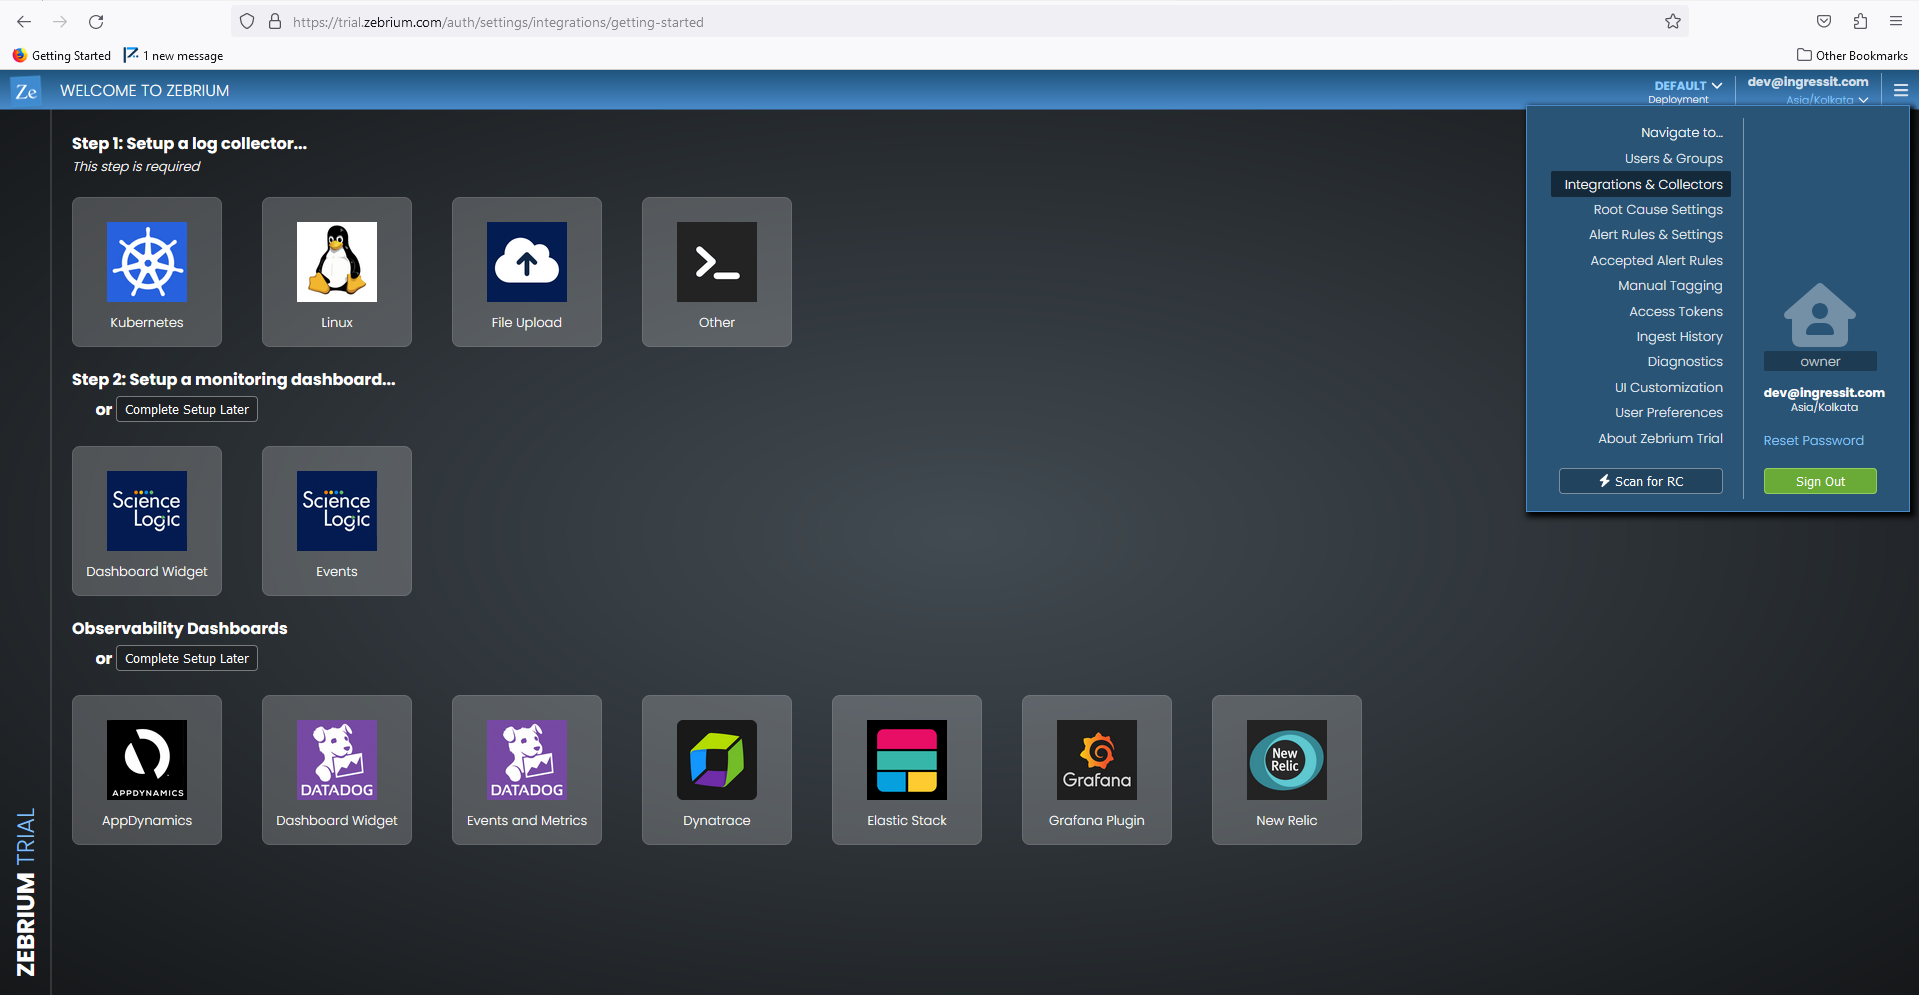Open the Other Bookmarks folder

coord(1852,56)
